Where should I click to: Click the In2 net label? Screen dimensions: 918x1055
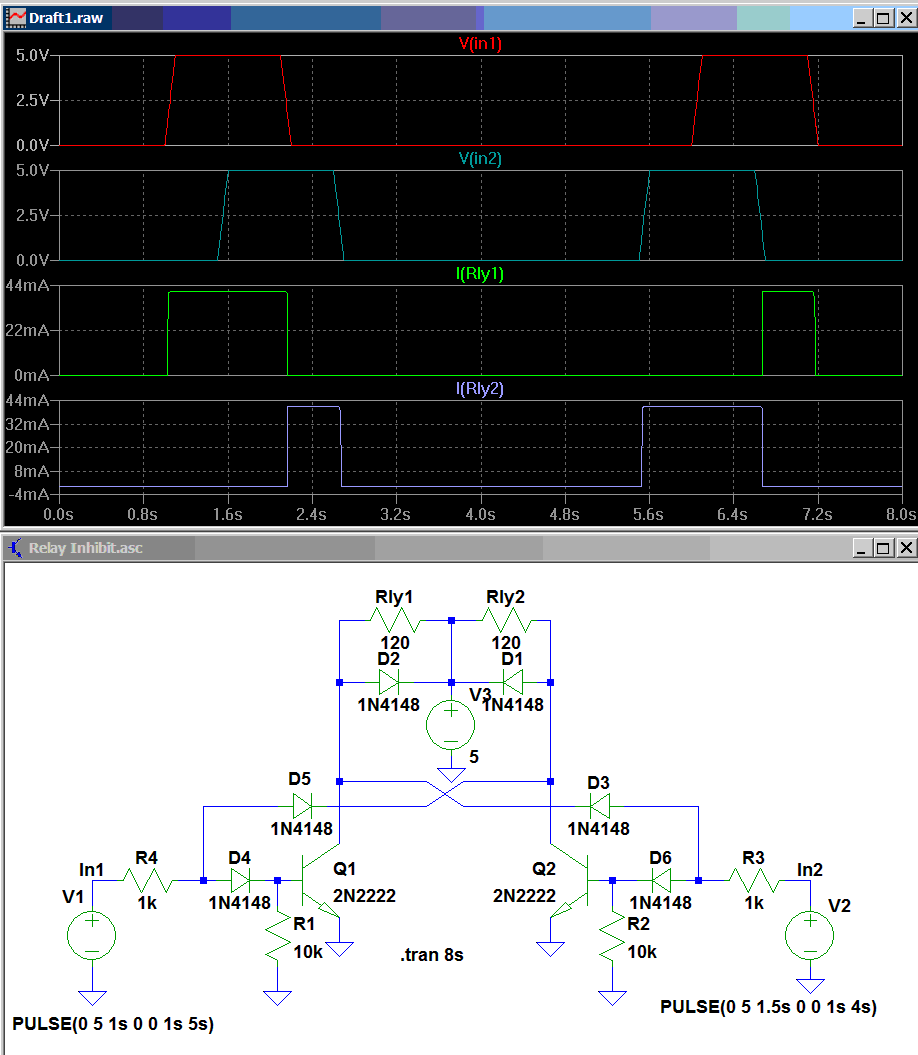(x=810, y=870)
